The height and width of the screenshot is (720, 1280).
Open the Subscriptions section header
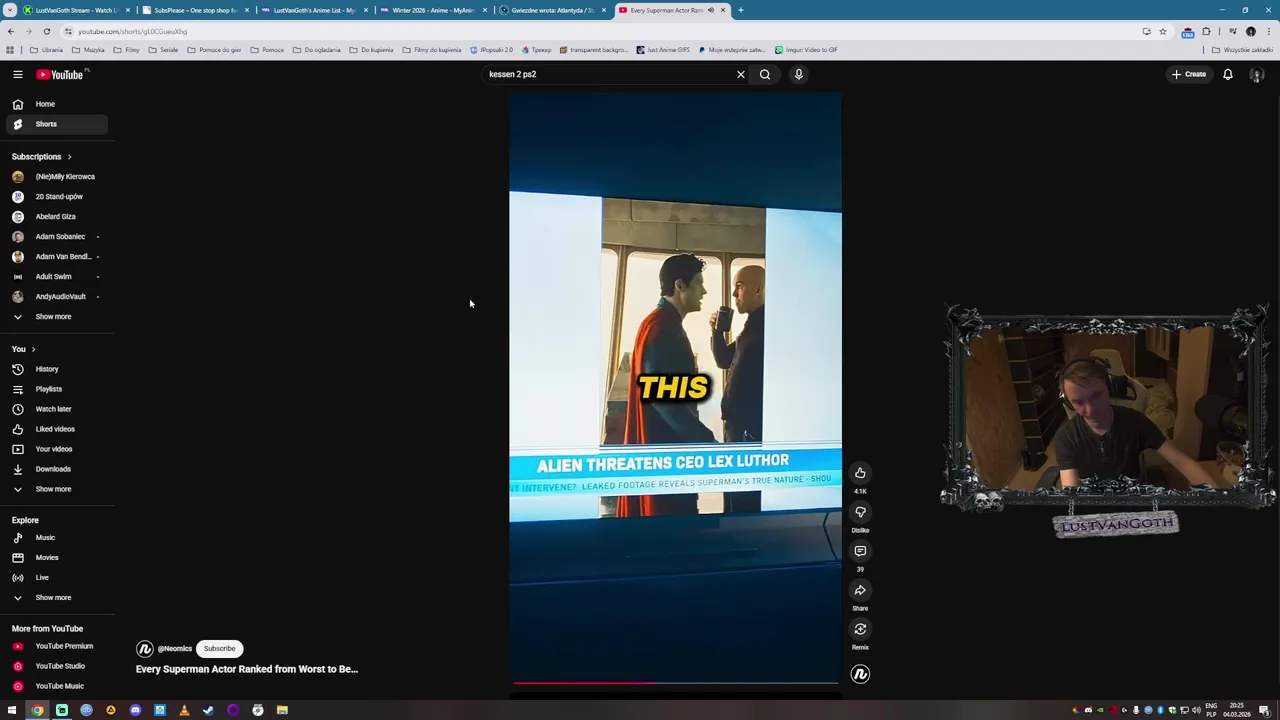41,156
